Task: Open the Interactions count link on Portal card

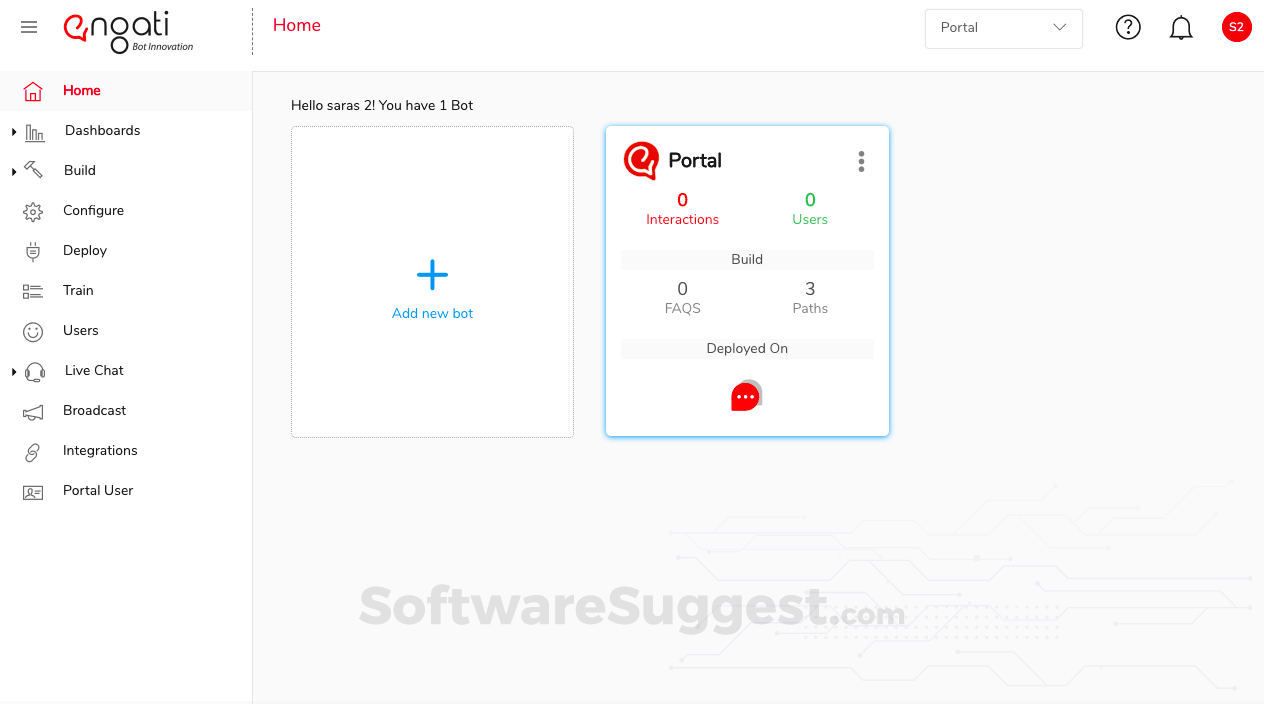Action: [x=682, y=209]
